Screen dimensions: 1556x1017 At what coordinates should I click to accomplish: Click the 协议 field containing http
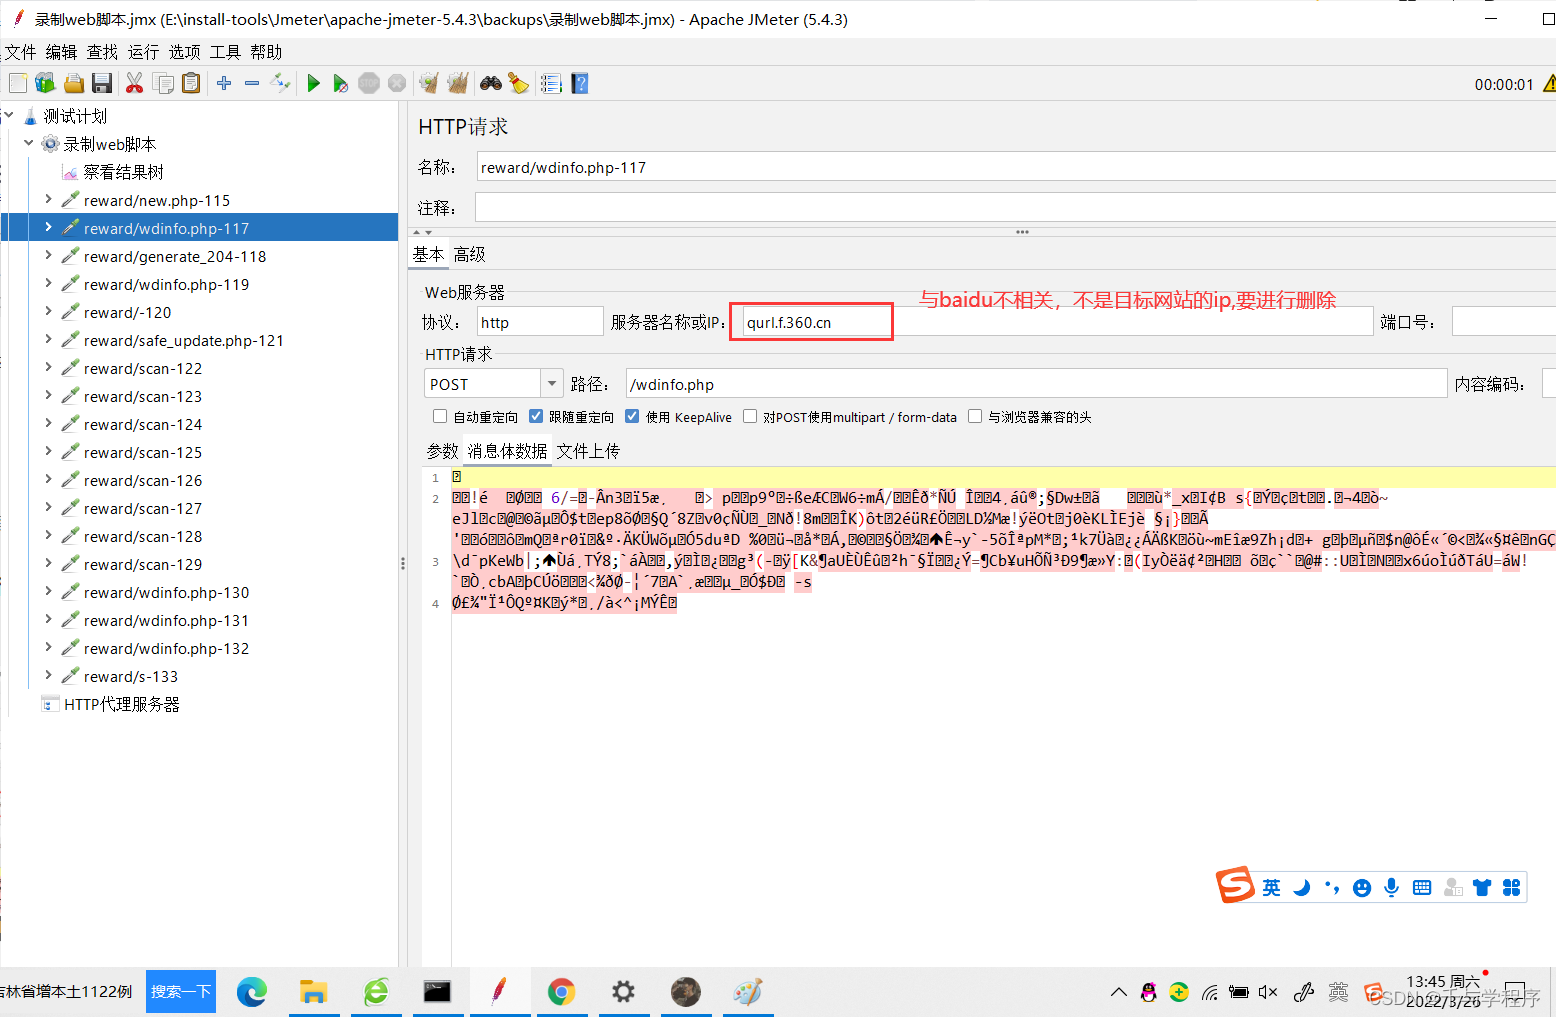540,322
